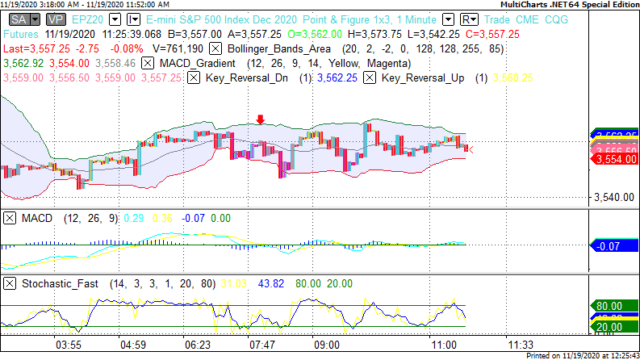This screenshot has height=360, width=640.
Task: Toggle the MACD_Gradient study checkbox
Action: tap(147, 63)
